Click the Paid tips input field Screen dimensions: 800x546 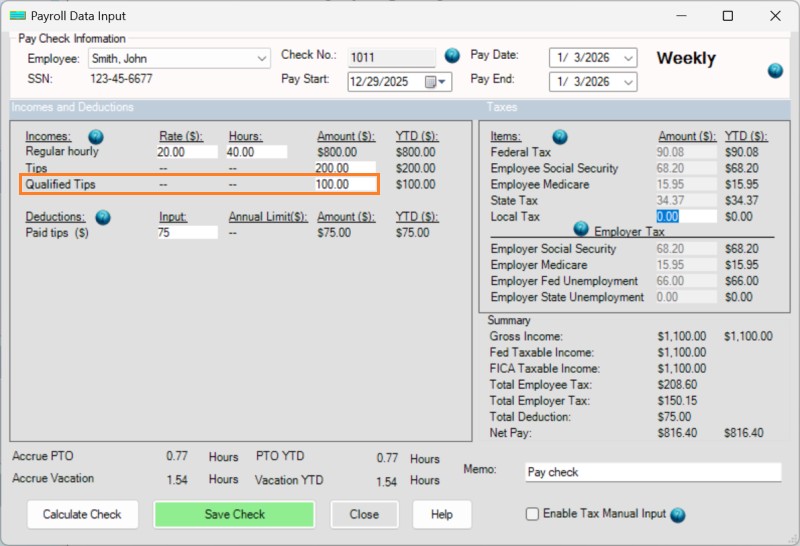(x=187, y=233)
